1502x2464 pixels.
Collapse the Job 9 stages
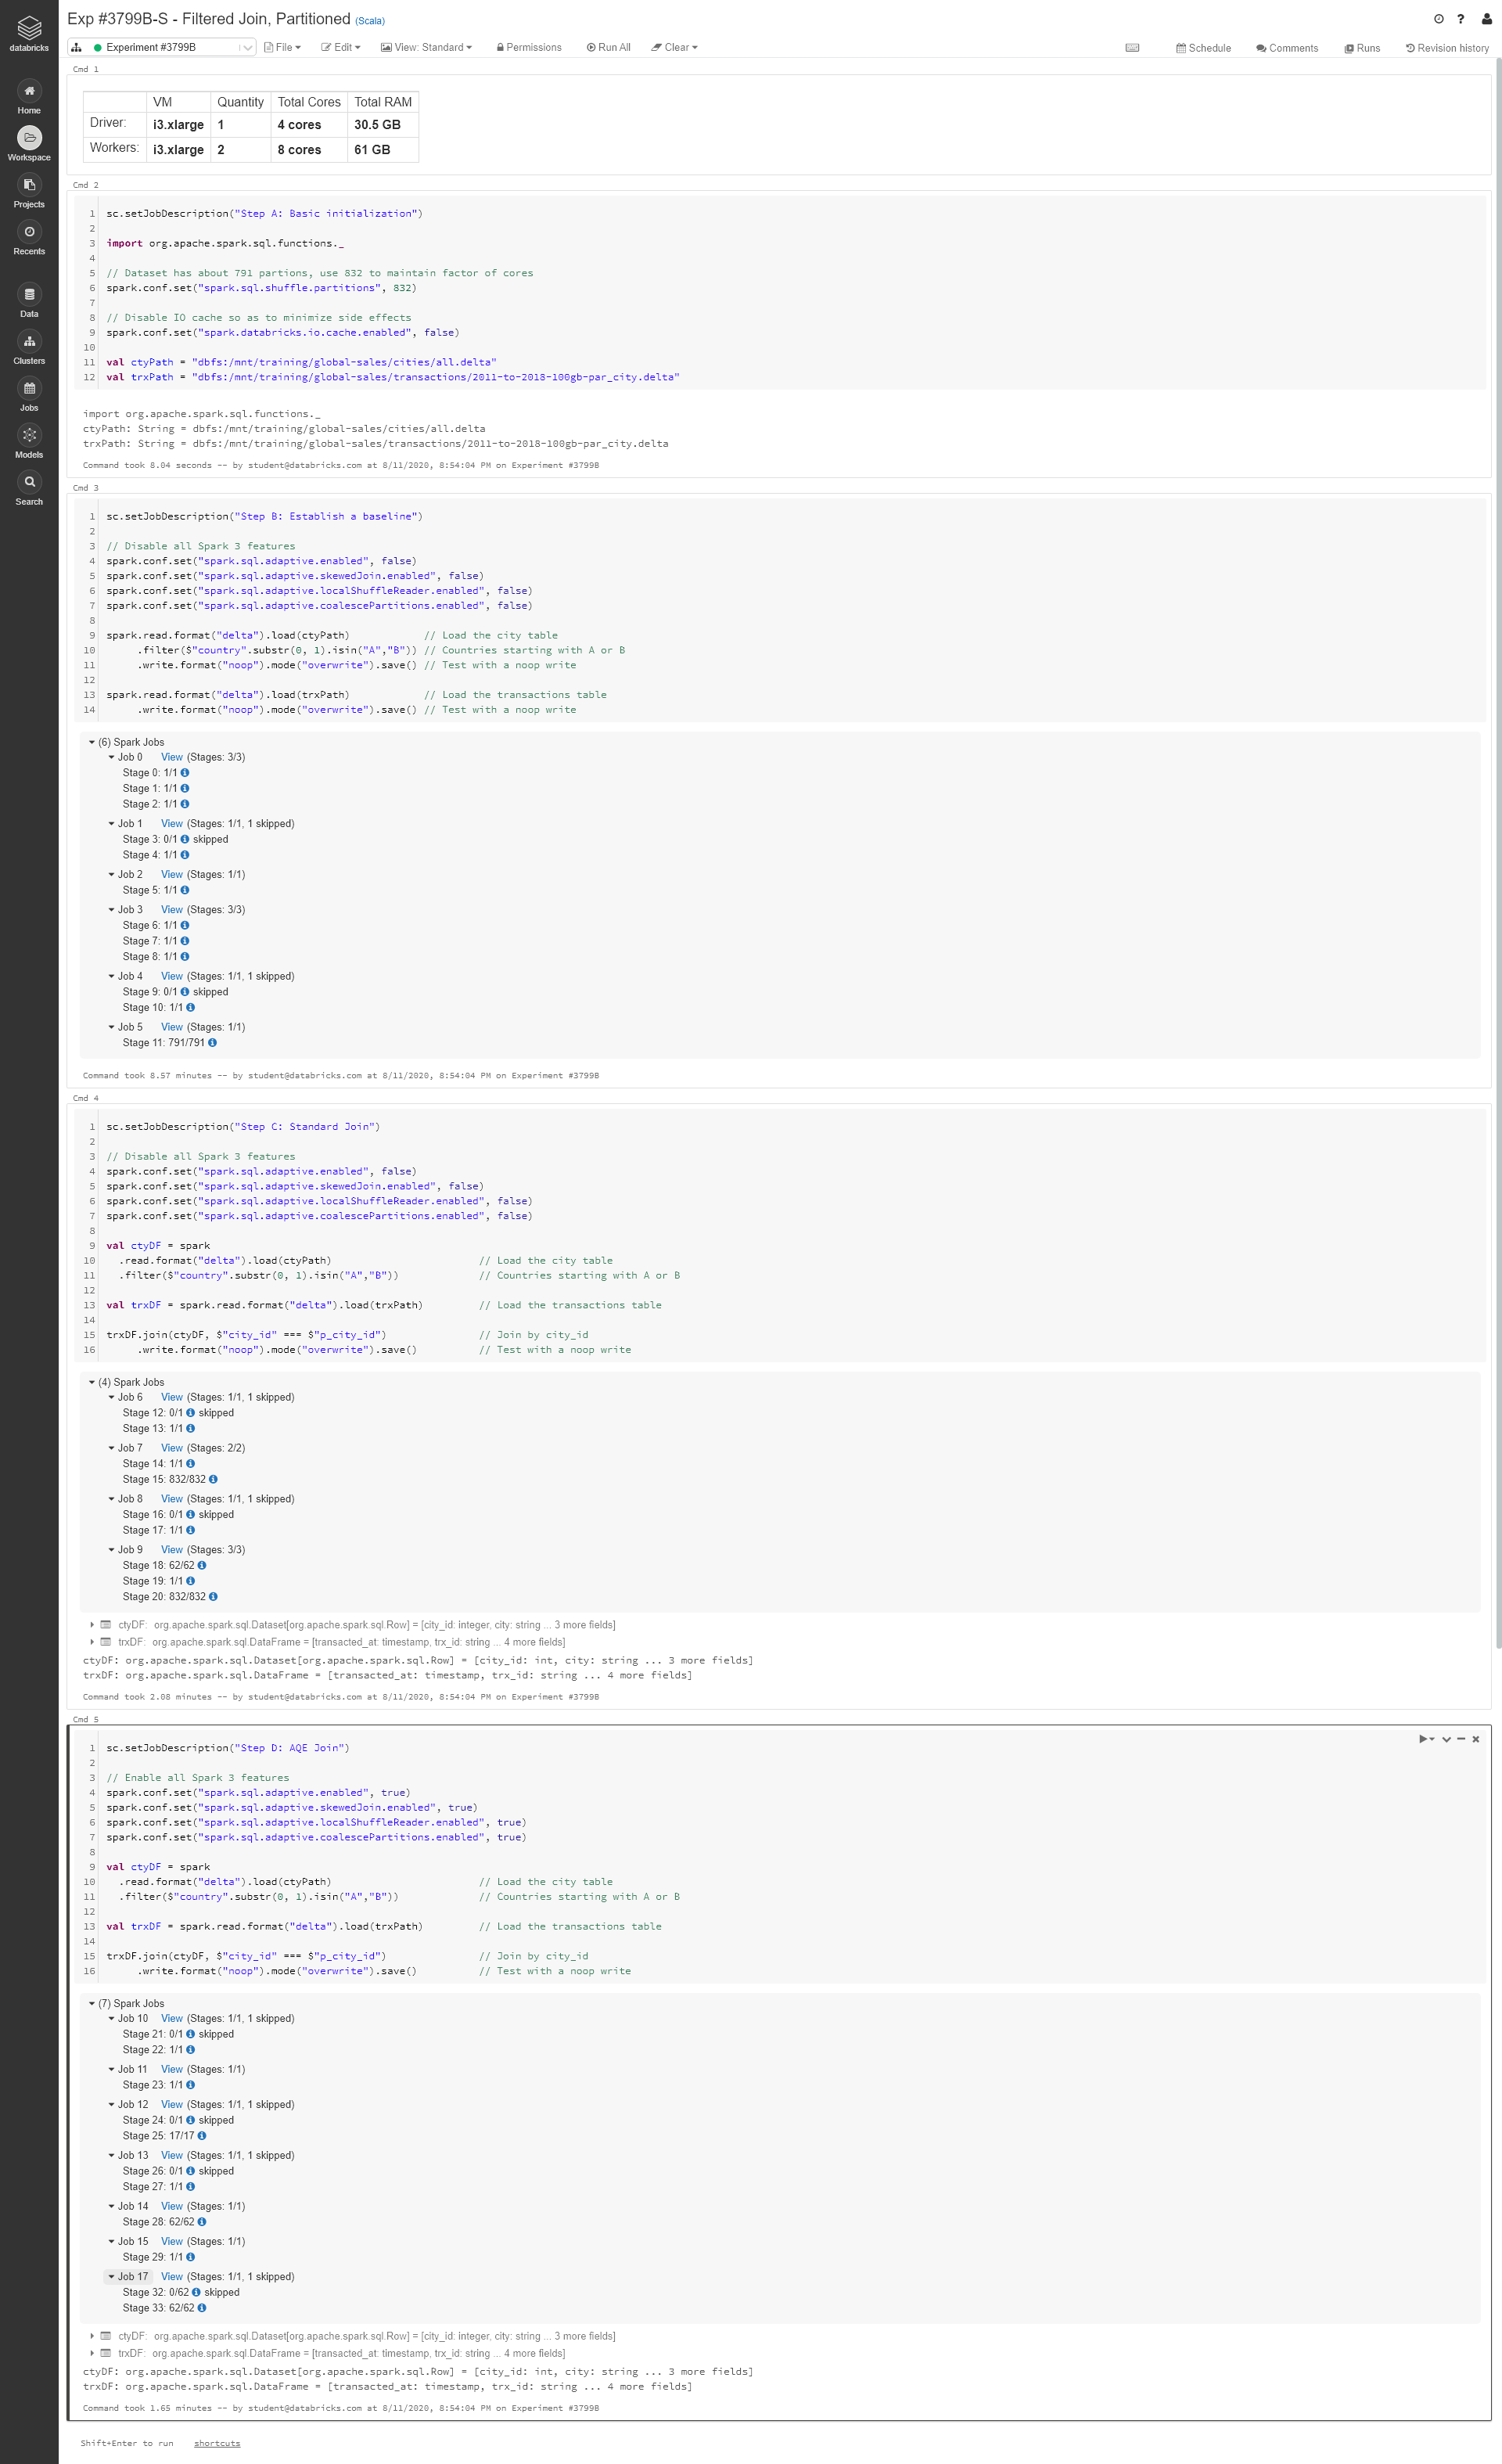pyautogui.click(x=112, y=1550)
